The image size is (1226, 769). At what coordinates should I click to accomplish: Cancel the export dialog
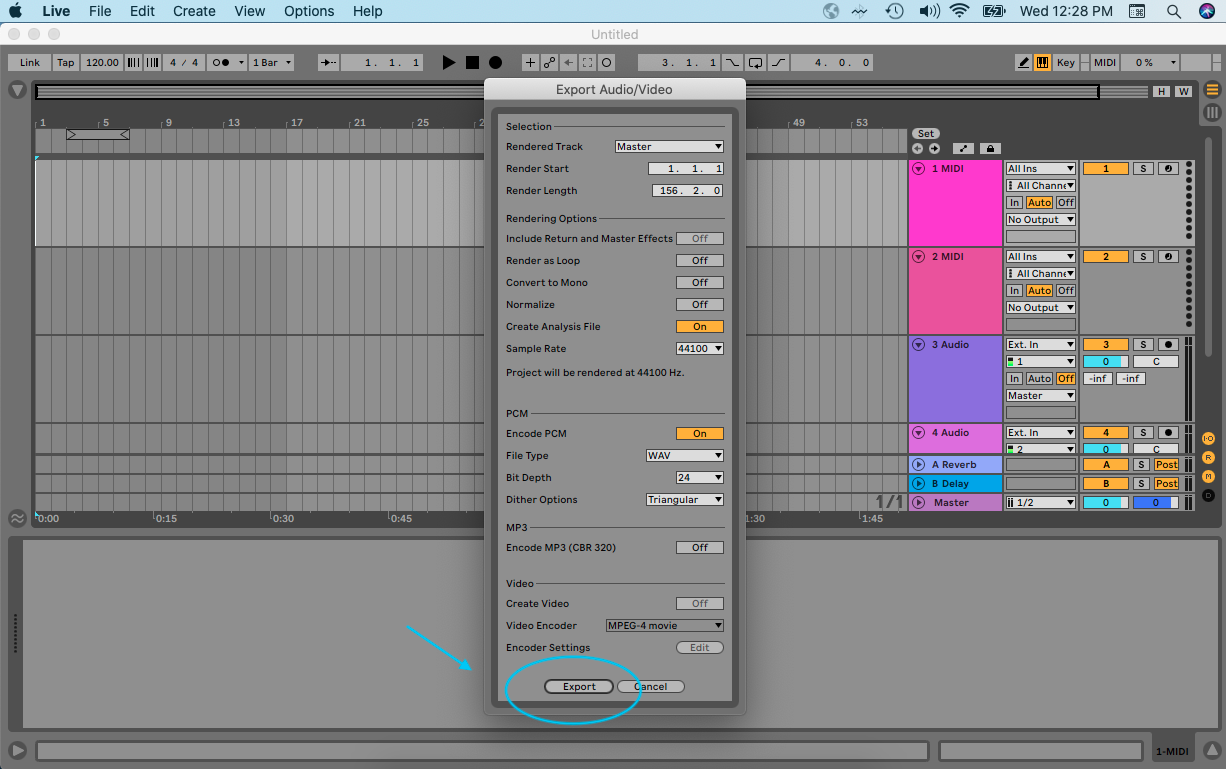[x=650, y=687]
